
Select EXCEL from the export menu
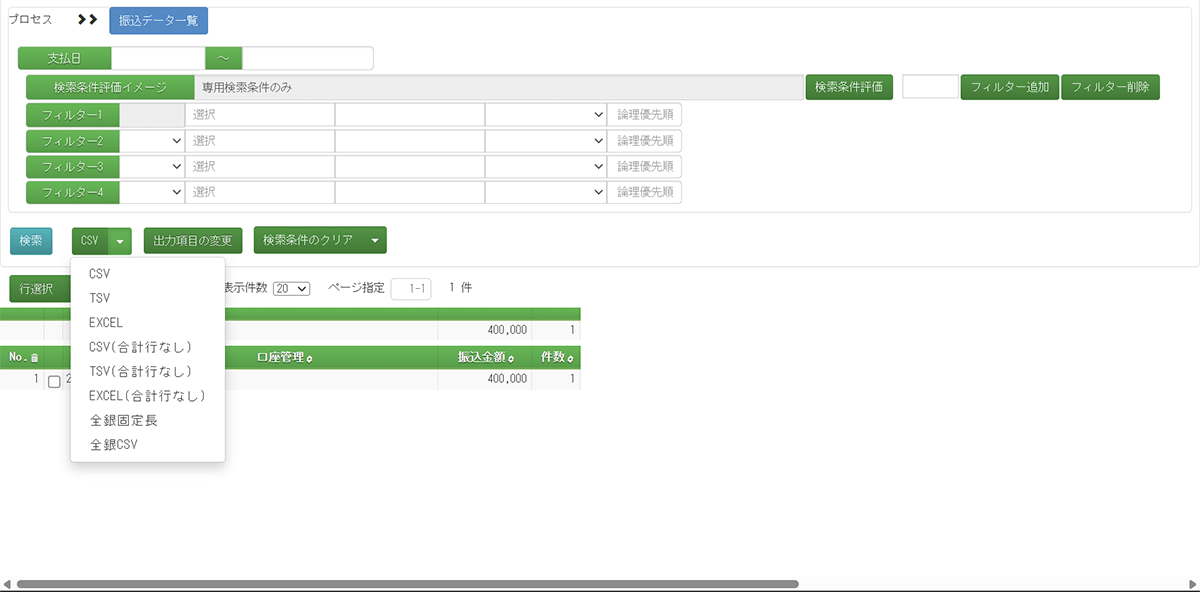tap(148, 323)
